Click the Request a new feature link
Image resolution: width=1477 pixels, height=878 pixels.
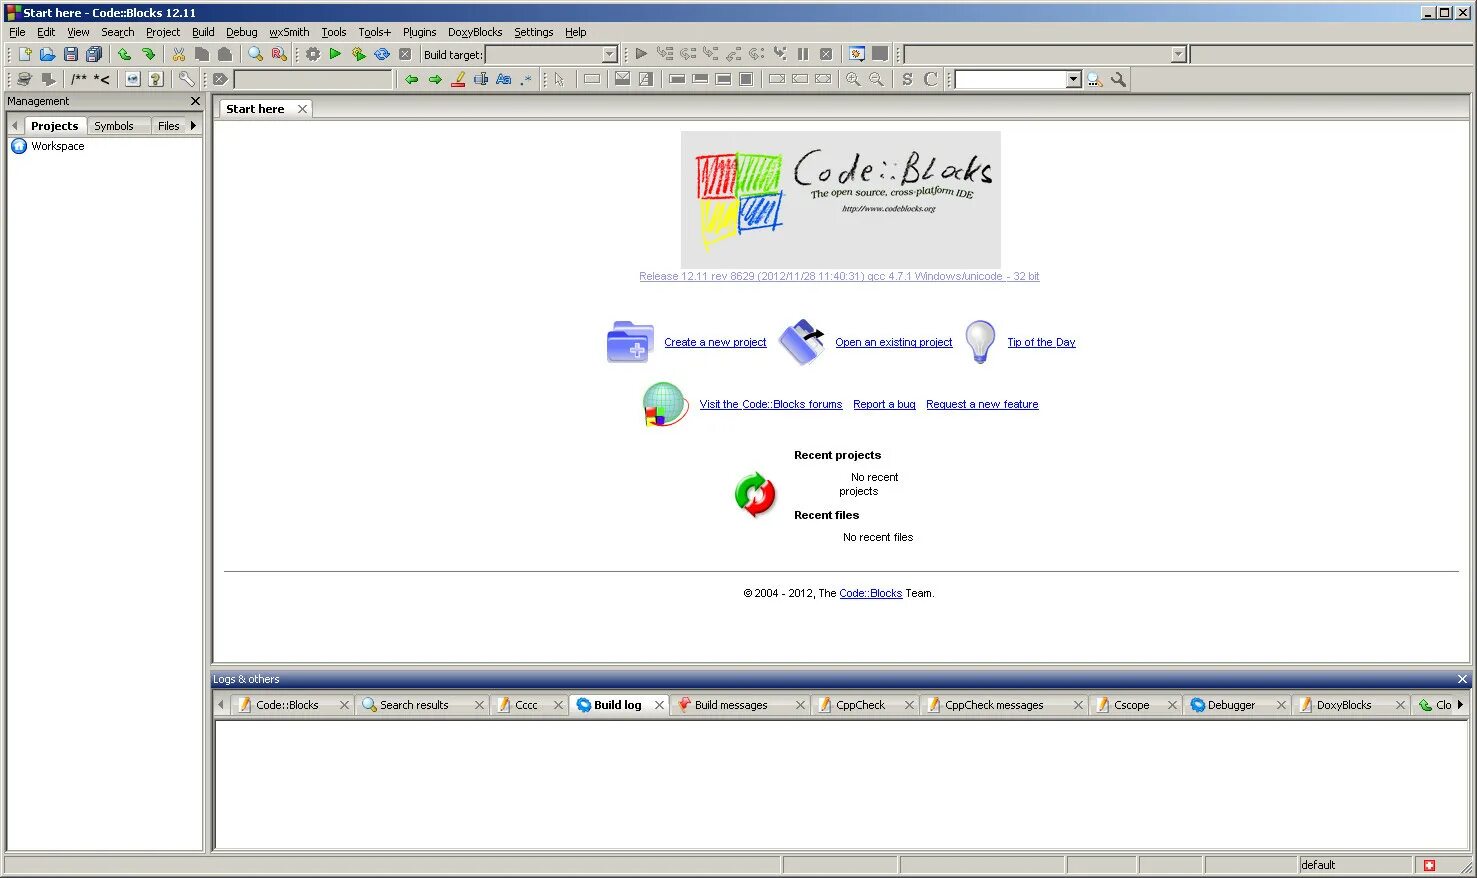tap(982, 404)
